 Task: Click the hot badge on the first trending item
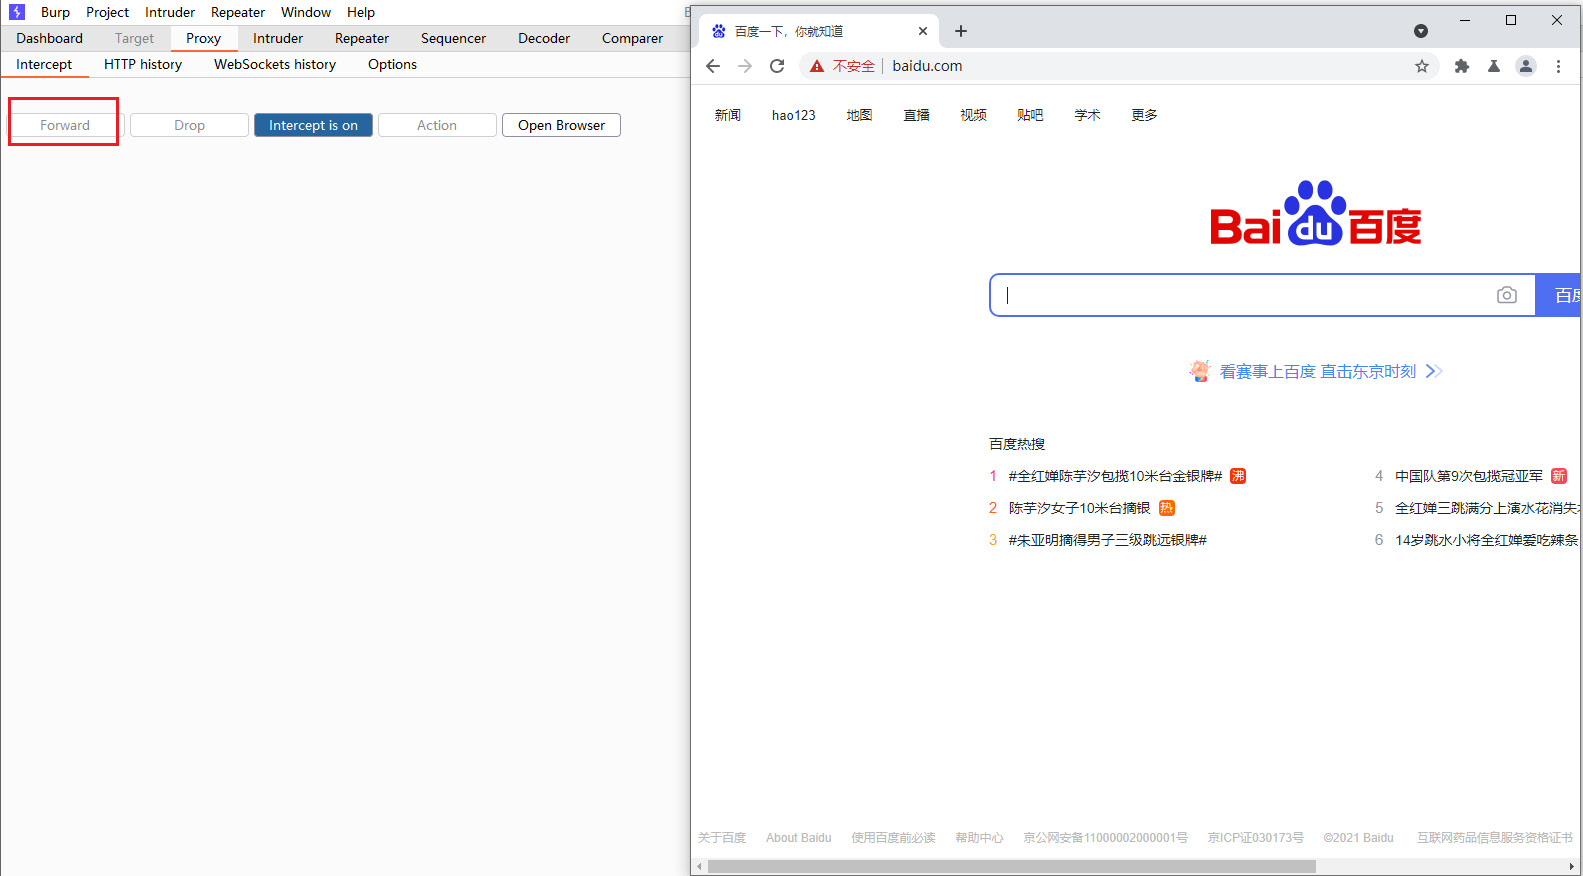[x=1238, y=476]
